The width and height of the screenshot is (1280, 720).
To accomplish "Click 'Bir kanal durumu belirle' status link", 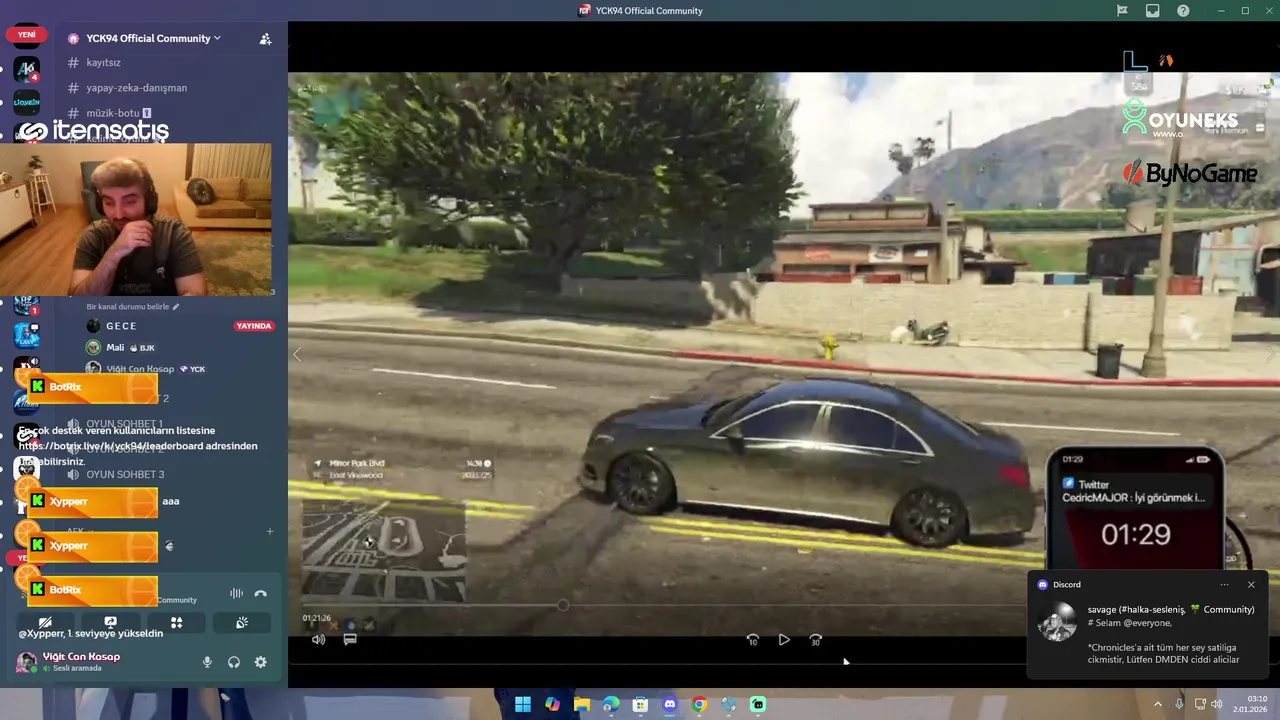I will click(x=133, y=306).
